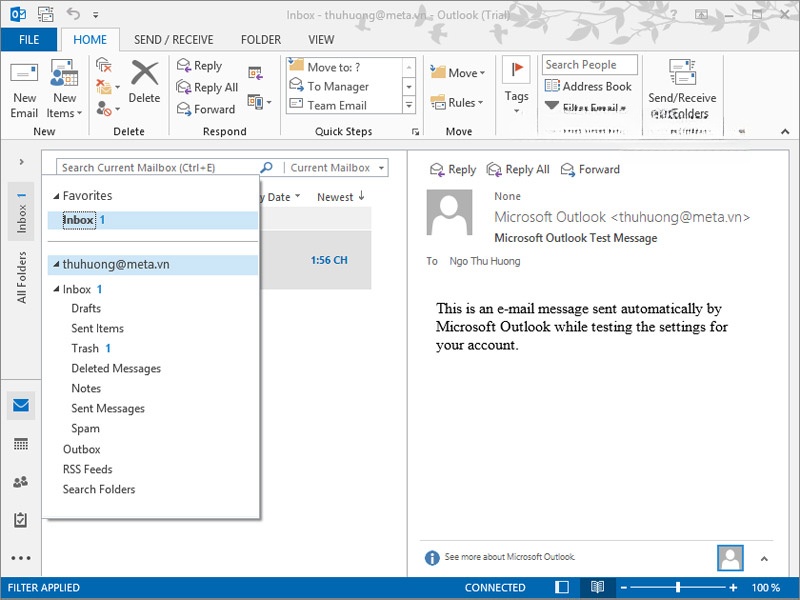Open the Outbox folder
This screenshot has height=600, width=800.
82,449
